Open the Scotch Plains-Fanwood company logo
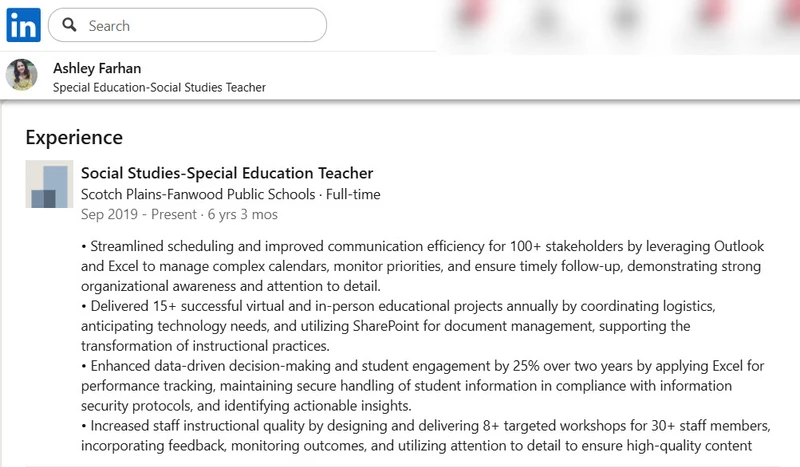 (x=49, y=184)
